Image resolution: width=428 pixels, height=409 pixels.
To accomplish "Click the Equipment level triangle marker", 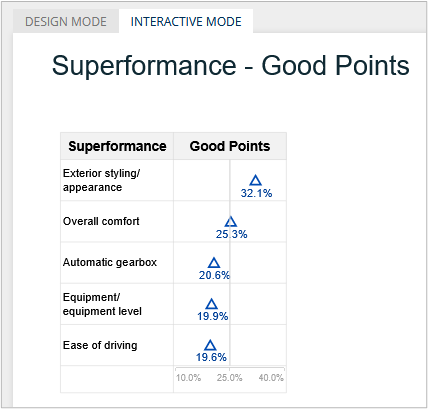I will point(211,304).
